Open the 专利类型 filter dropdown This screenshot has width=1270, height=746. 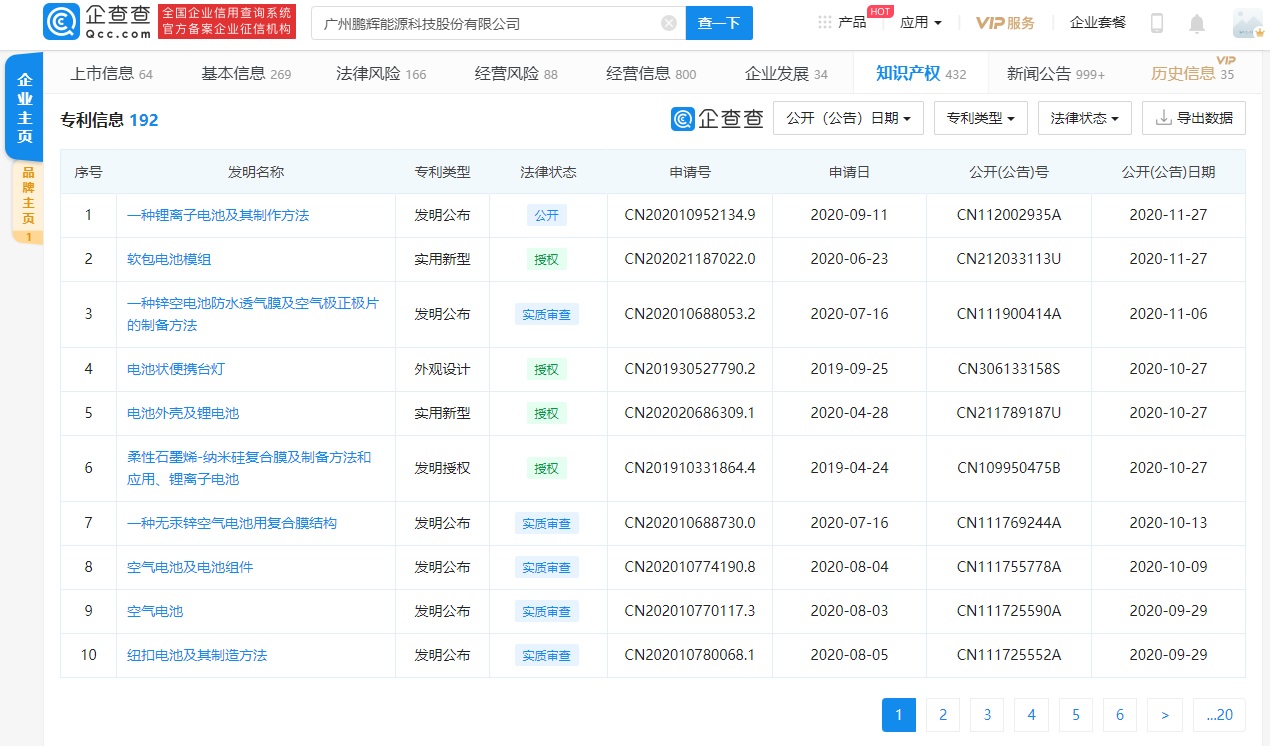coord(980,117)
